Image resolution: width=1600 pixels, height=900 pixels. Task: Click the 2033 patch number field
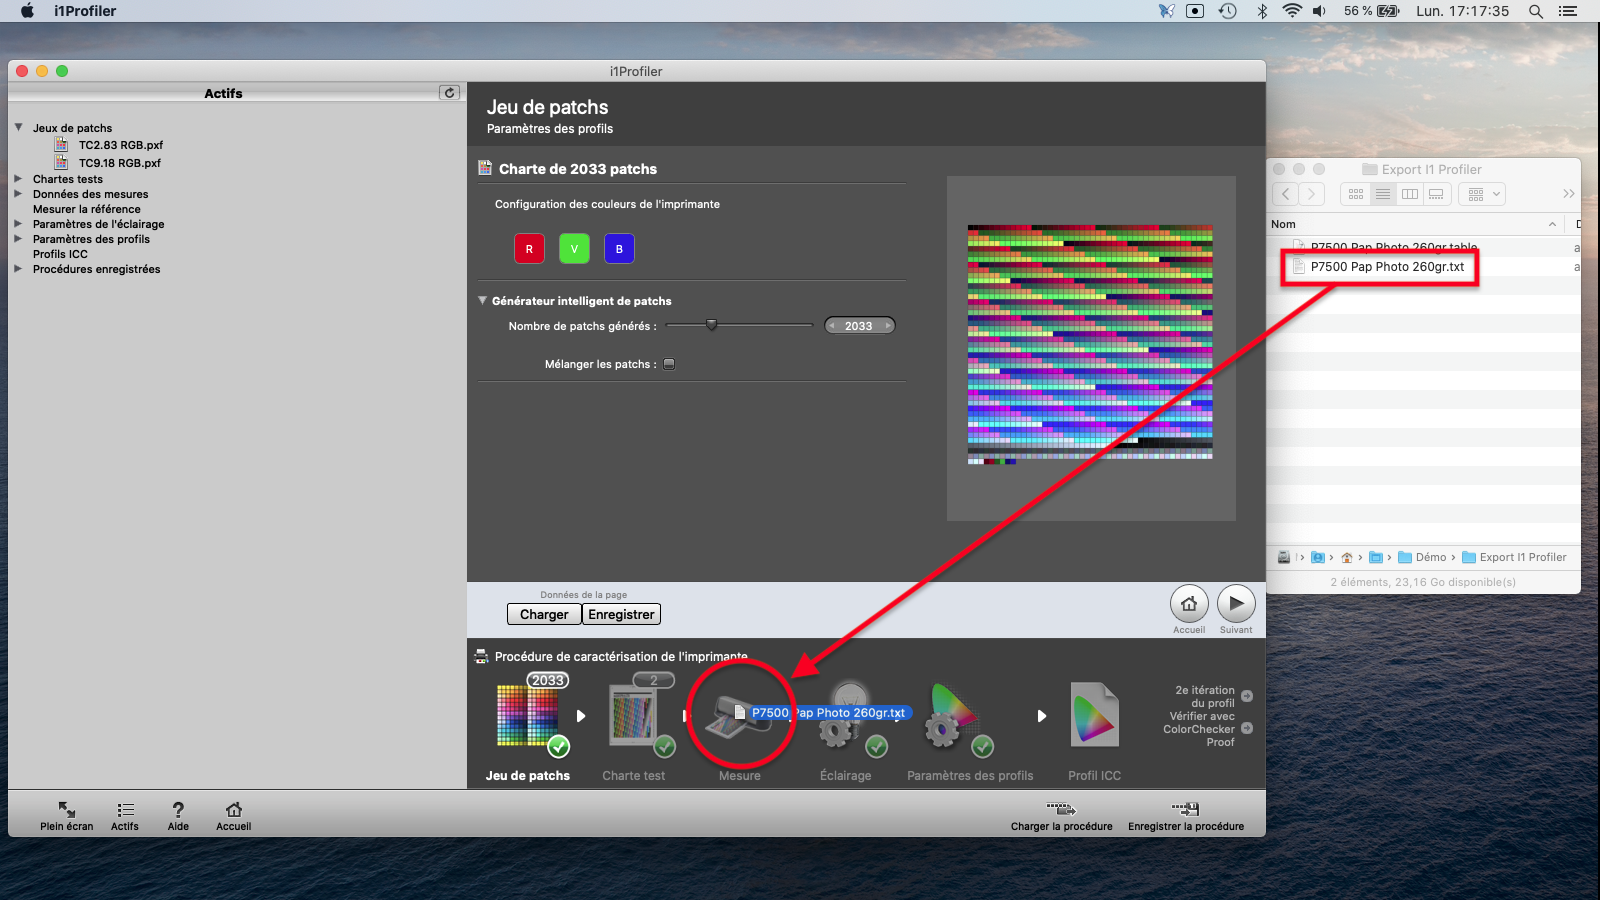(x=859, y=326)
